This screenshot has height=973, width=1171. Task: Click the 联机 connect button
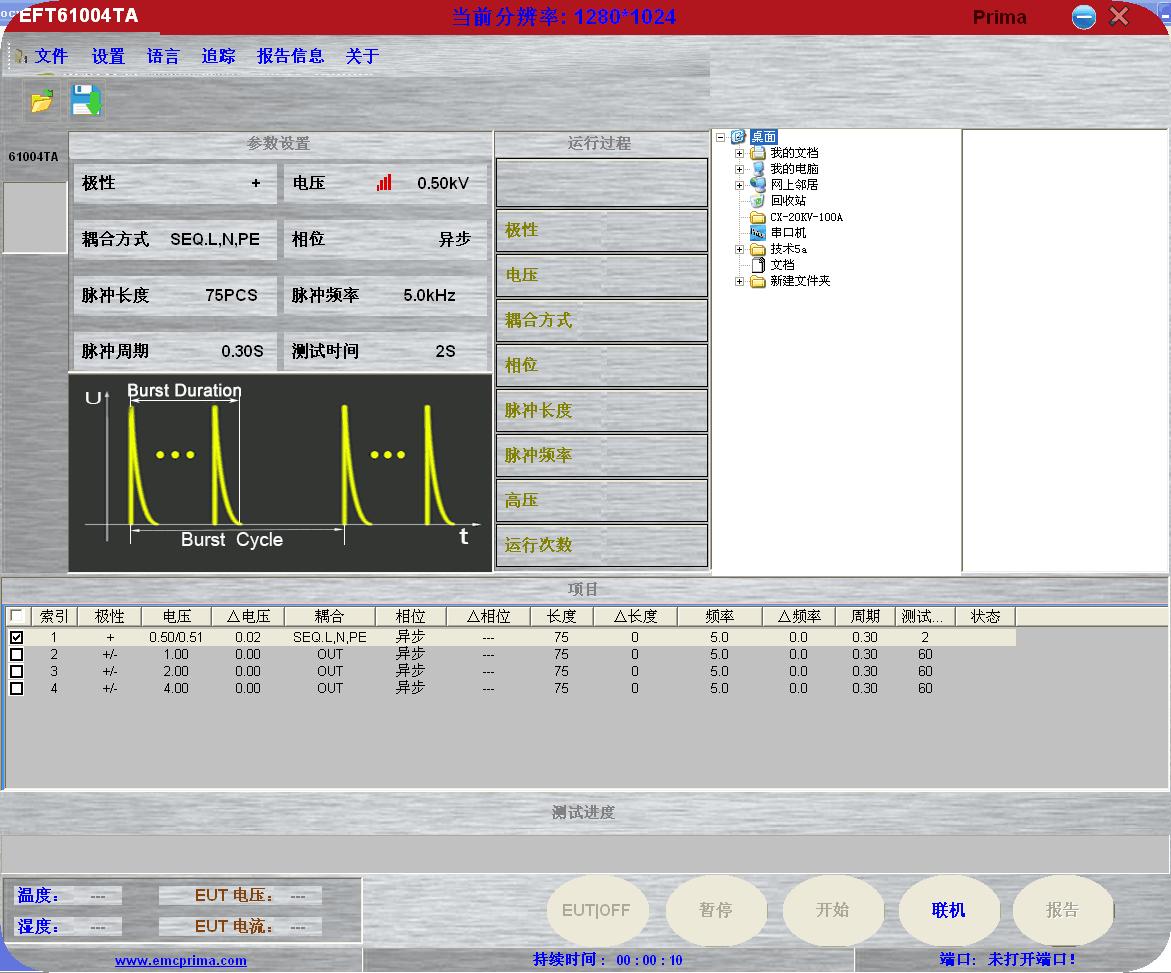click(948, 910)
